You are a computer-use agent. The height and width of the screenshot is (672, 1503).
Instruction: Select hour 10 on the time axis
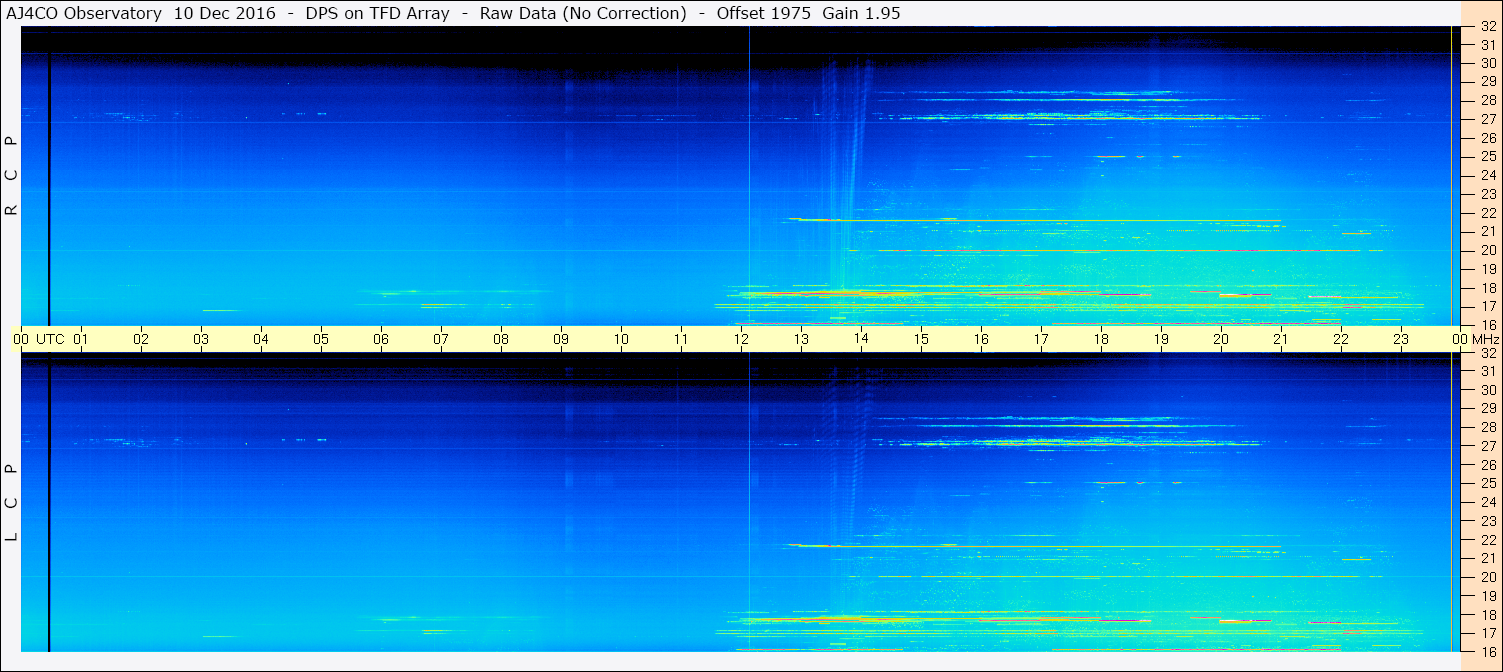[621, 339]
